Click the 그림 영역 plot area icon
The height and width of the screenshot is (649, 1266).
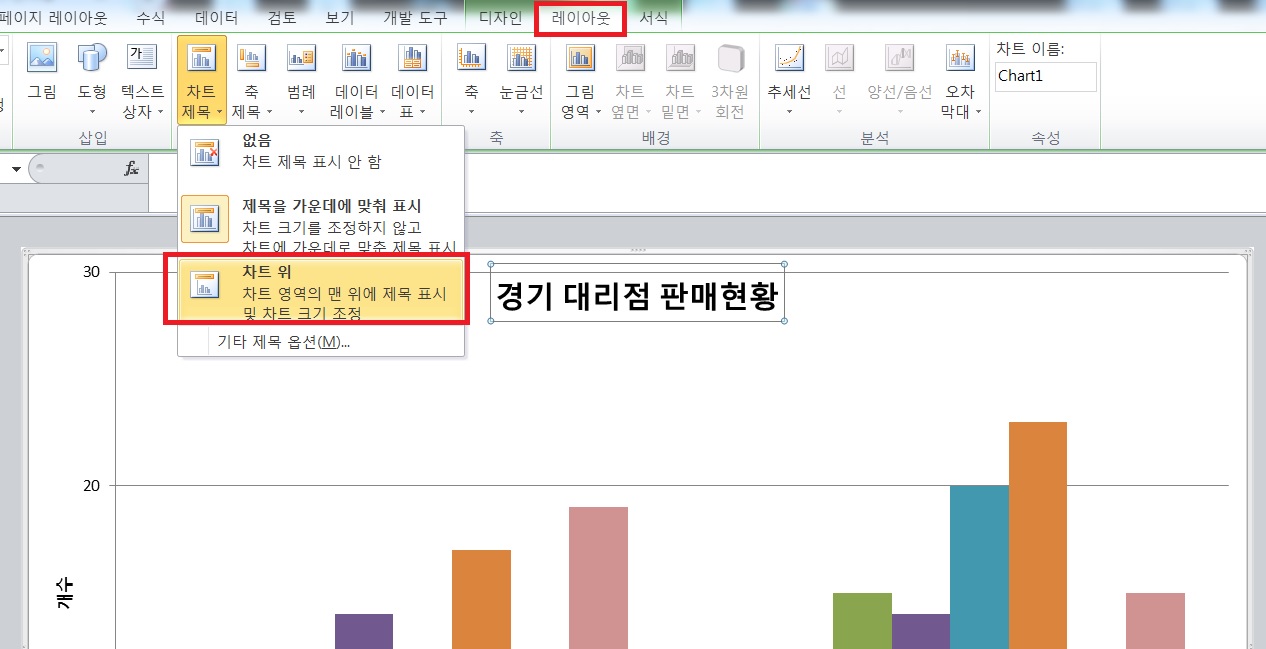580,78
